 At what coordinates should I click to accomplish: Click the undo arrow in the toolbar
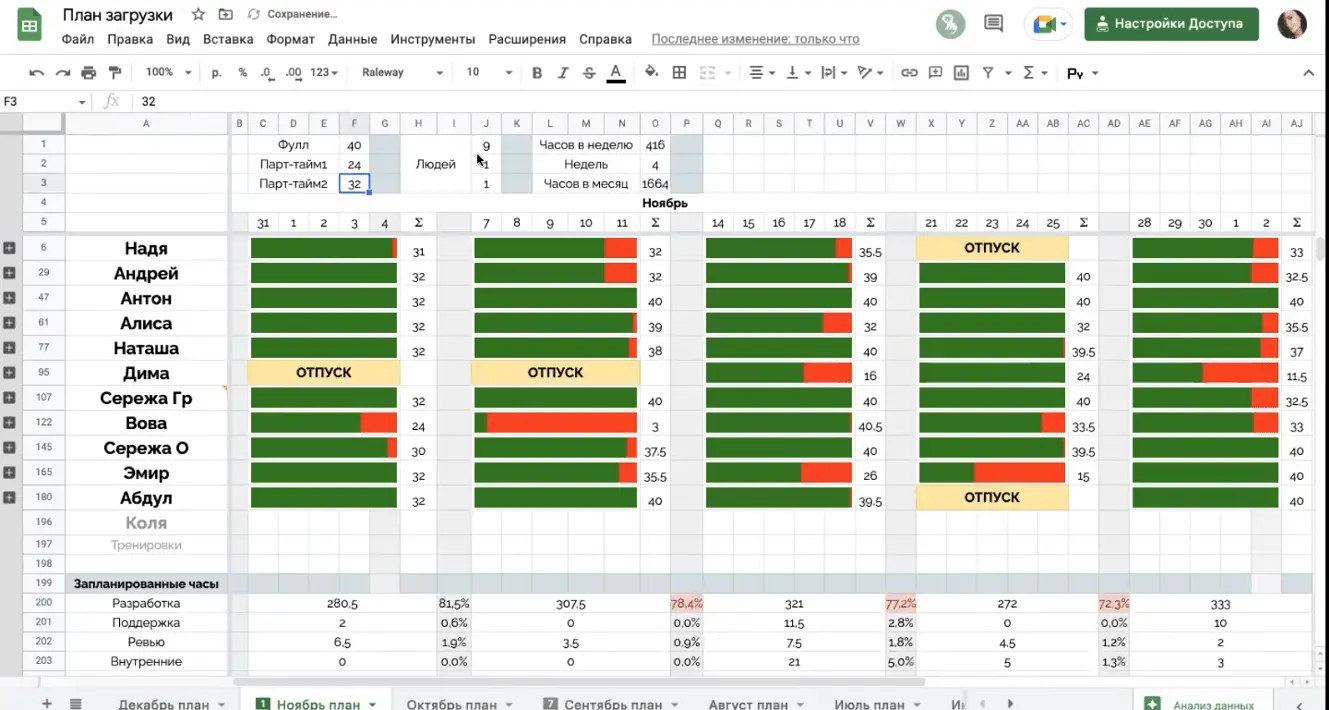coord(37,73)
